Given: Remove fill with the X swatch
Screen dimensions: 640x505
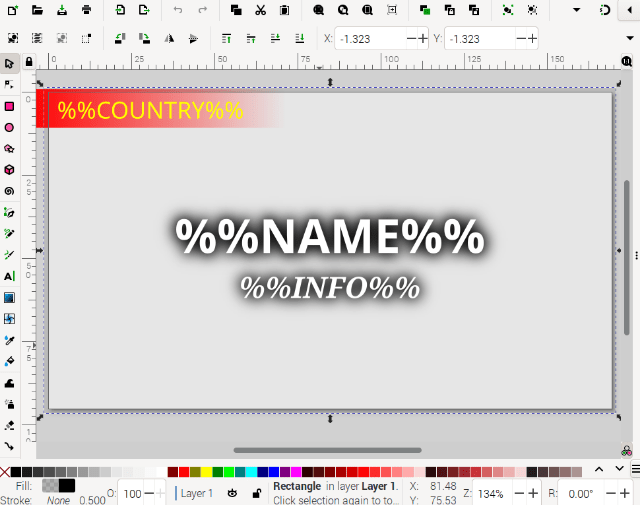Looking at the screenshot, I should point(5,472).
